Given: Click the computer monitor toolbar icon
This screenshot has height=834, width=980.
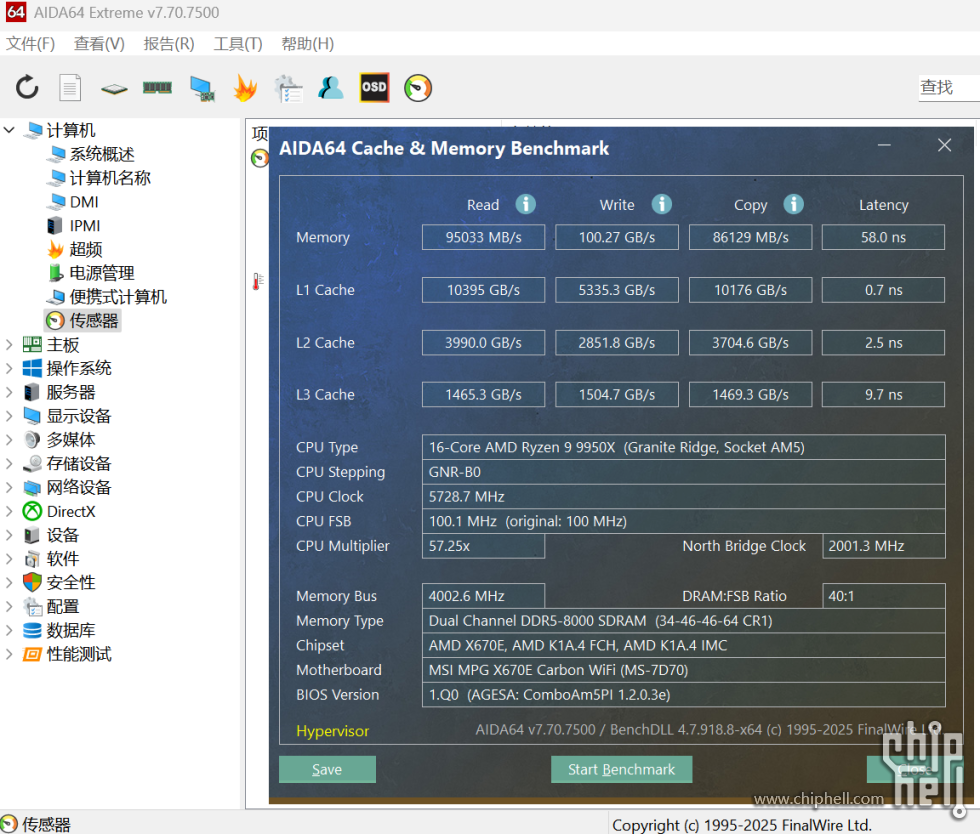Looking at the screenshot, I should [202, 88].
